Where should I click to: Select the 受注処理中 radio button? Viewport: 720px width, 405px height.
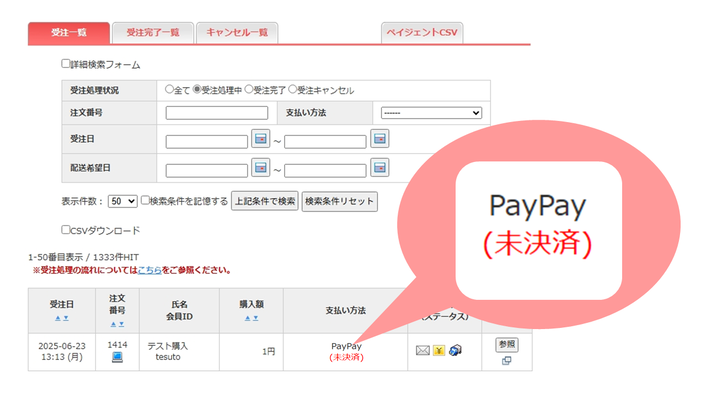pyautogui.click(x=197, y=89)
